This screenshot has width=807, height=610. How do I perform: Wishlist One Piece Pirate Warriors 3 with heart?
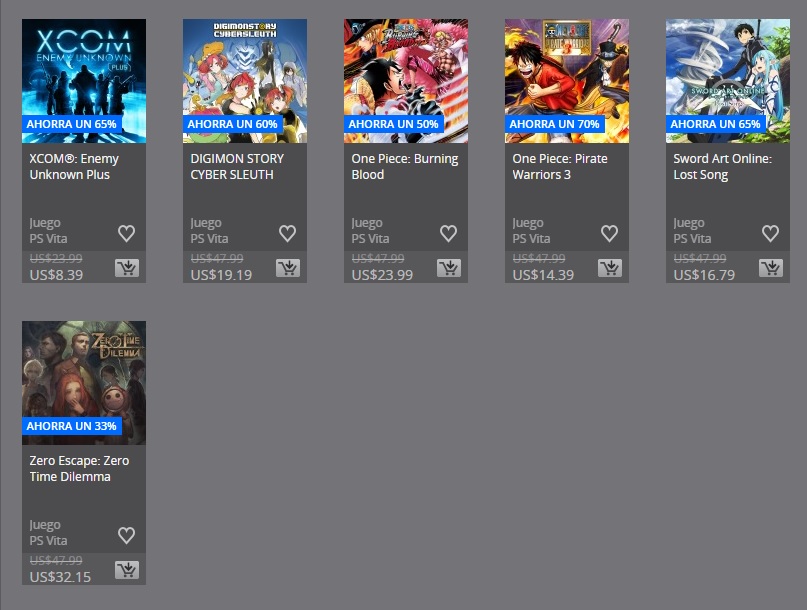(x=610, y=233)
